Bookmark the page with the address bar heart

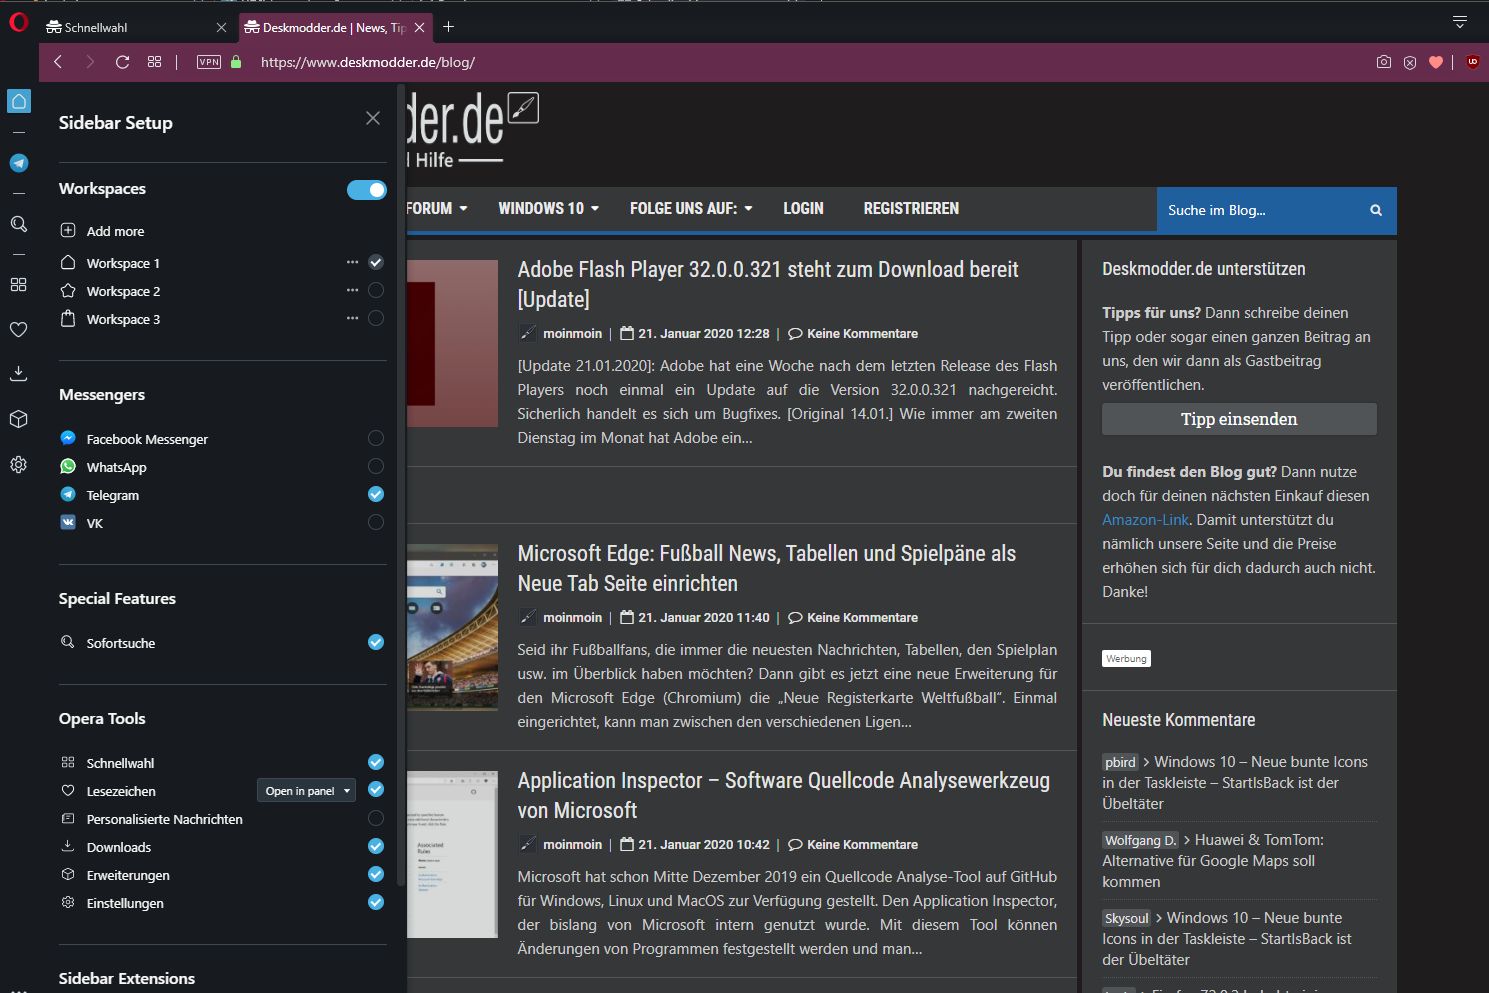tap(1436, 62)
